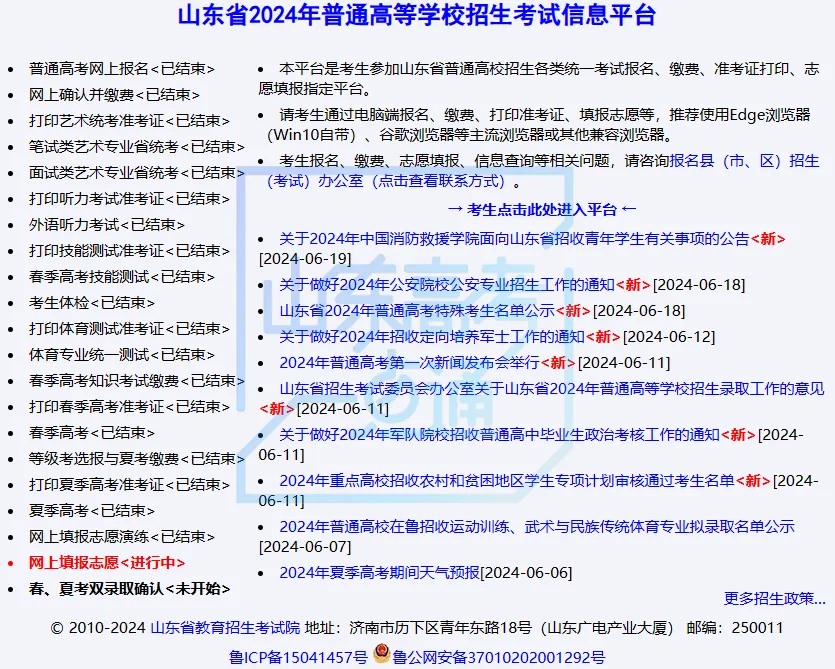This screenshot has height=669, width=835.
Task: Click the public security badge emblem icon
Action: point(381,655)
